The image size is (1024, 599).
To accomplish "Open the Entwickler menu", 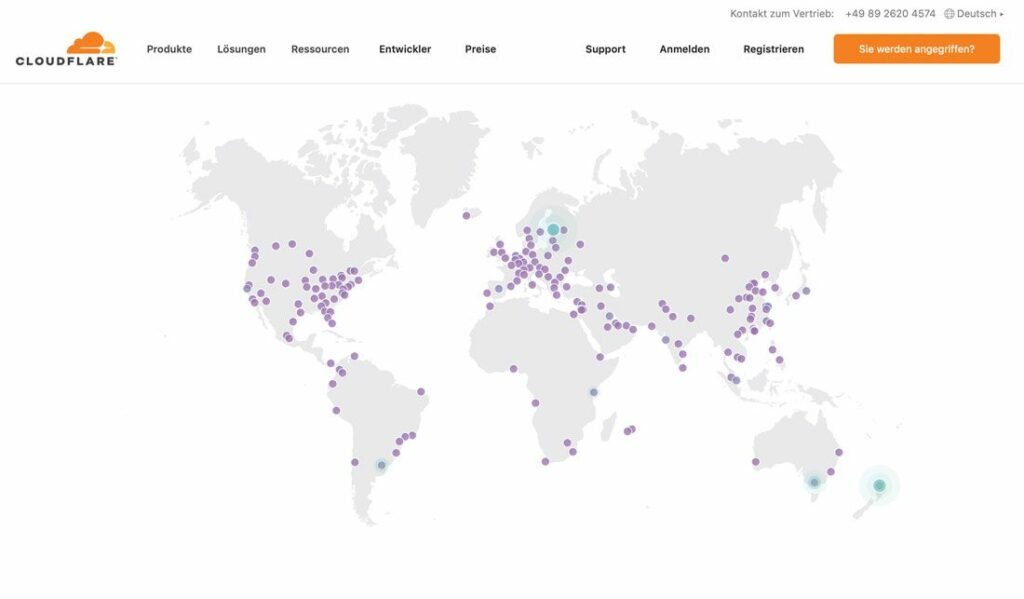I will click(404, 49).
